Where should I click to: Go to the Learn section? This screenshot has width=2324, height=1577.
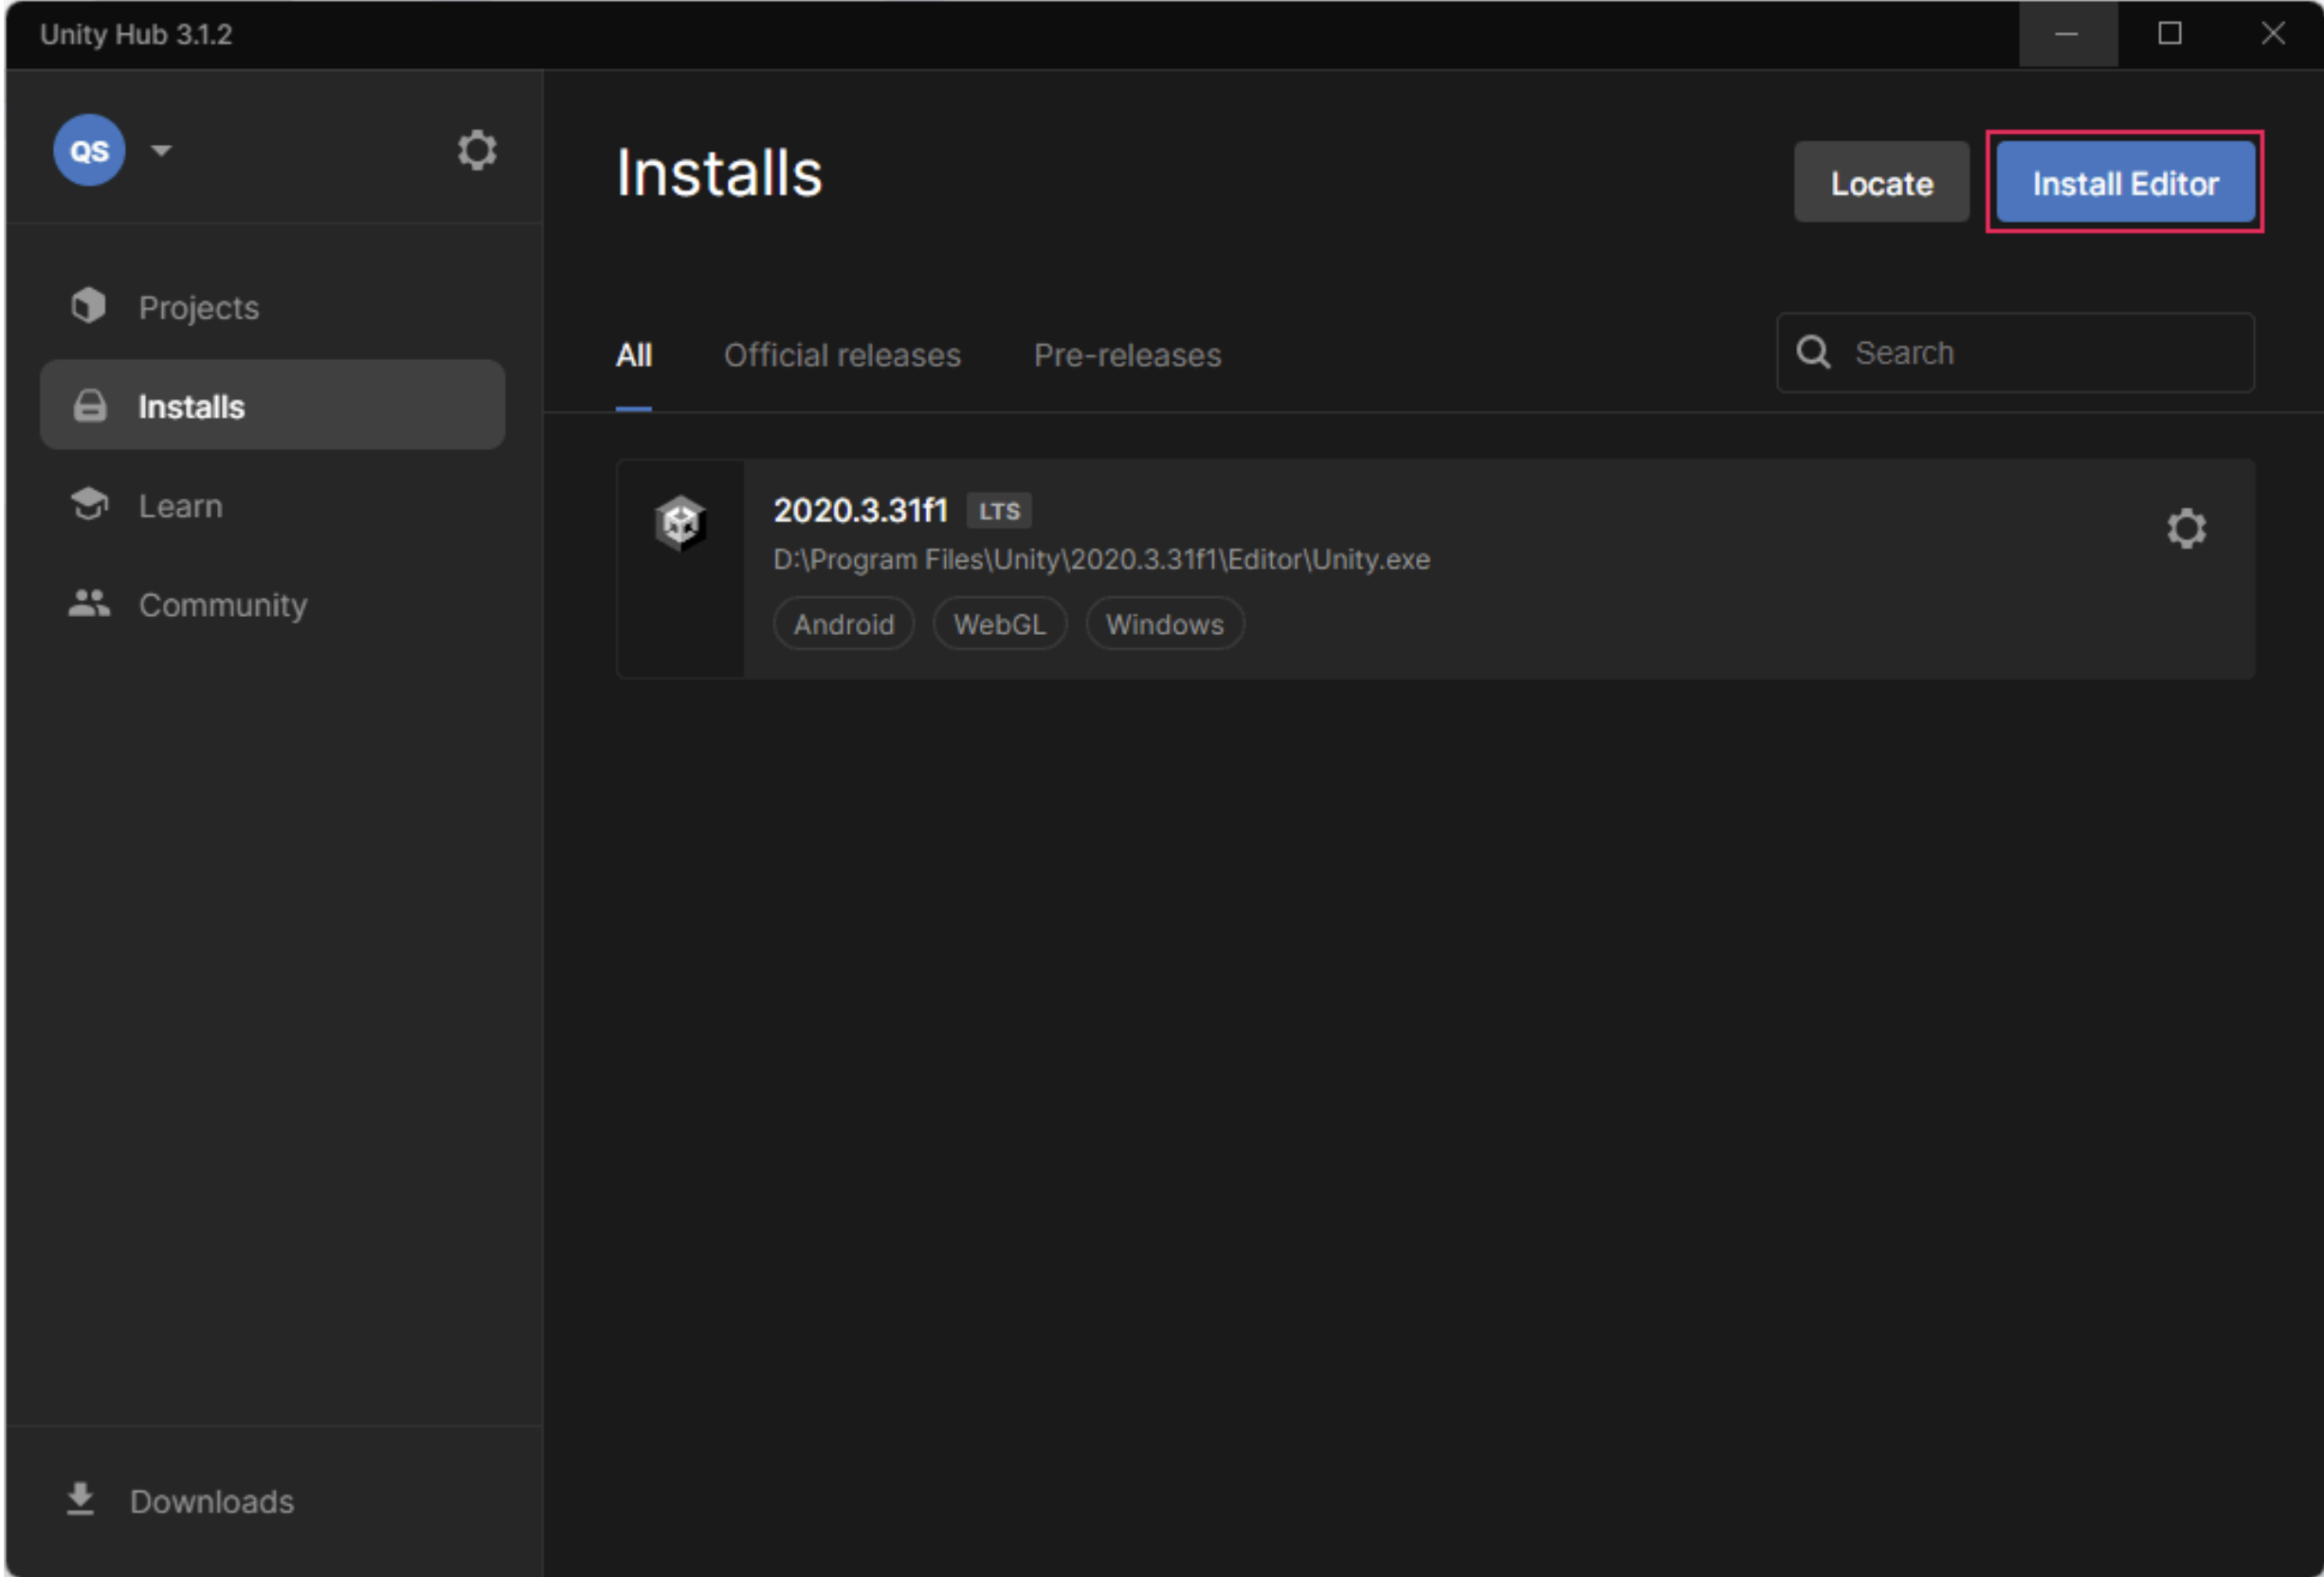point(180,505)
